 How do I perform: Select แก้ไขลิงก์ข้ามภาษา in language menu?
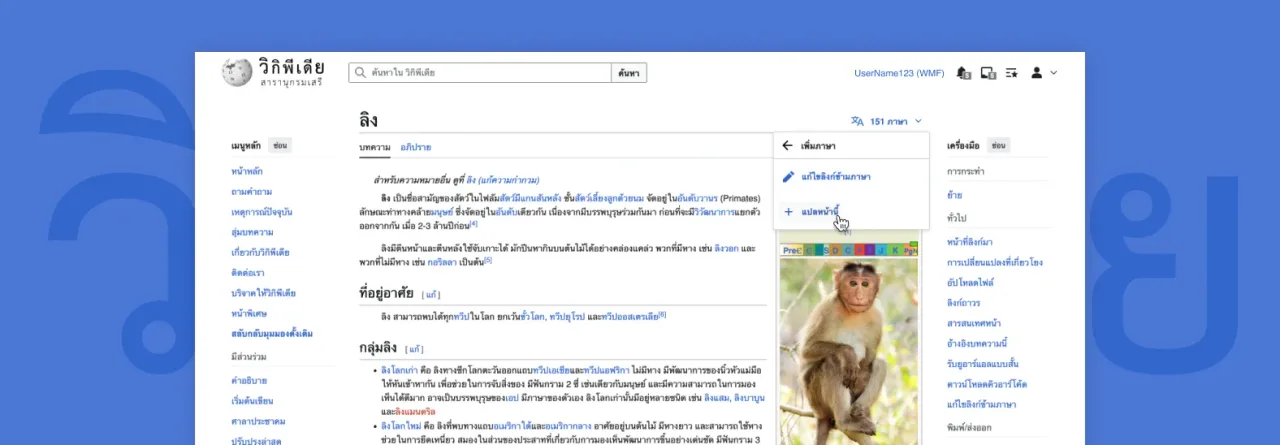point(836,177)
